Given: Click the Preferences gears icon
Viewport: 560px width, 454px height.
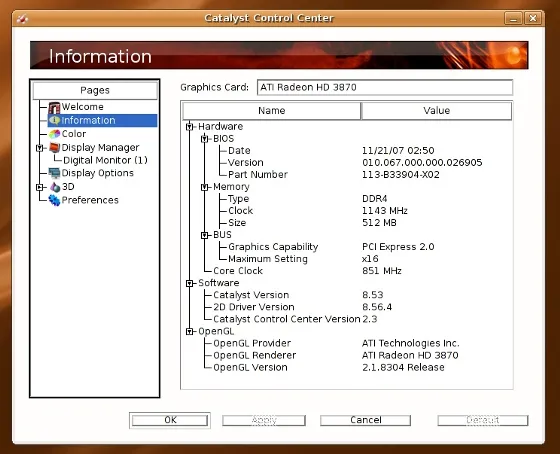Looking at the screenshot, I should pyautogui.click(x=54, y=200).
